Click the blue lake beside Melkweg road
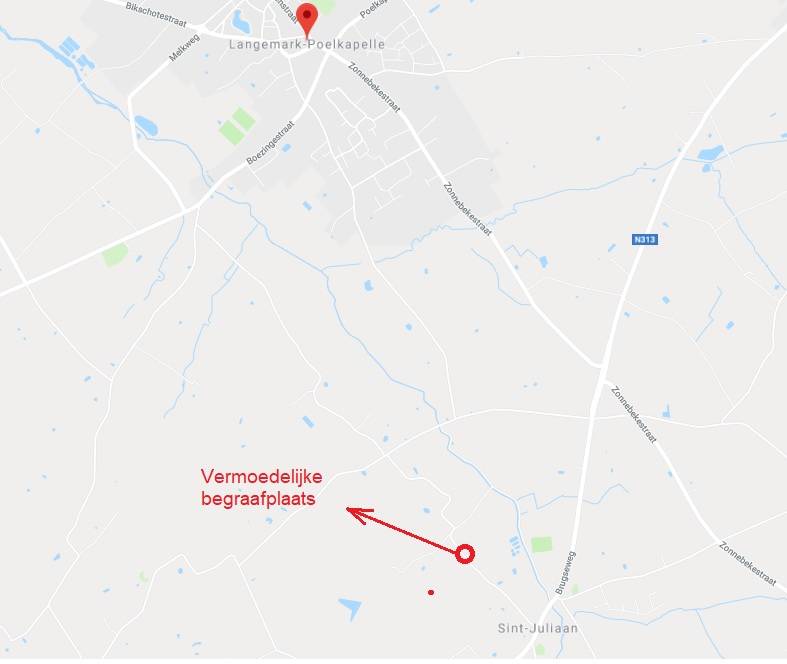The width and height of the screenshot is (787, 664). coord(146,125)
